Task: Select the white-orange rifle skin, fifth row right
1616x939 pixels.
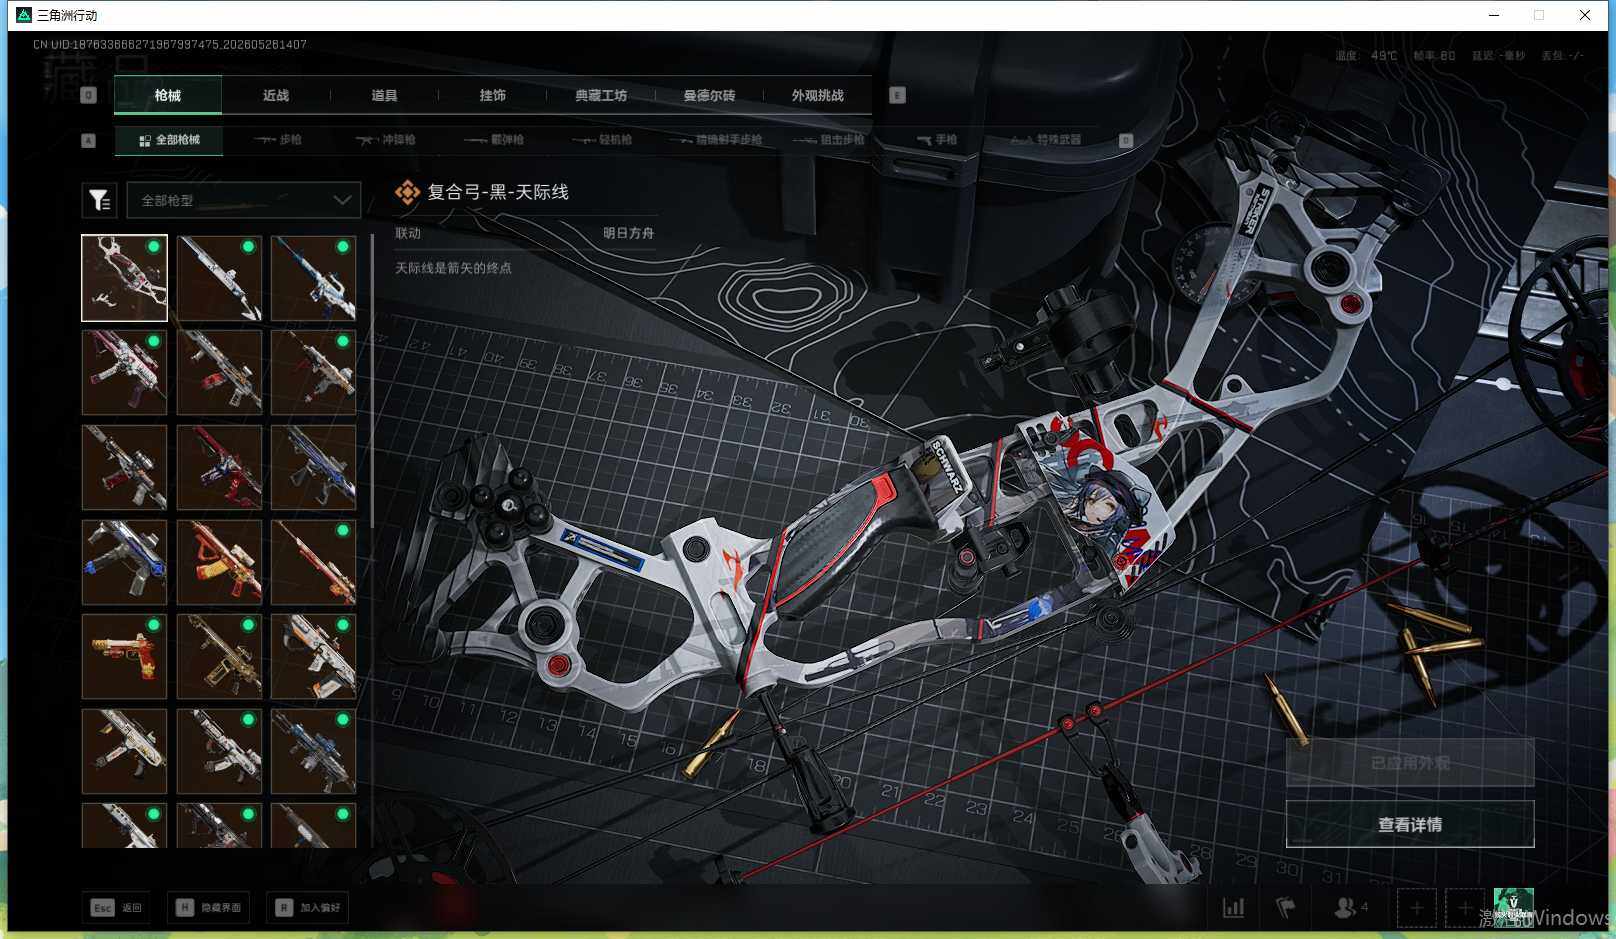Action: (313, 657)
